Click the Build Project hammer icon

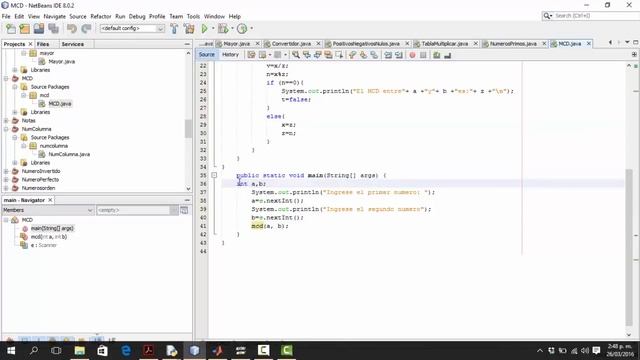point(174,29)
